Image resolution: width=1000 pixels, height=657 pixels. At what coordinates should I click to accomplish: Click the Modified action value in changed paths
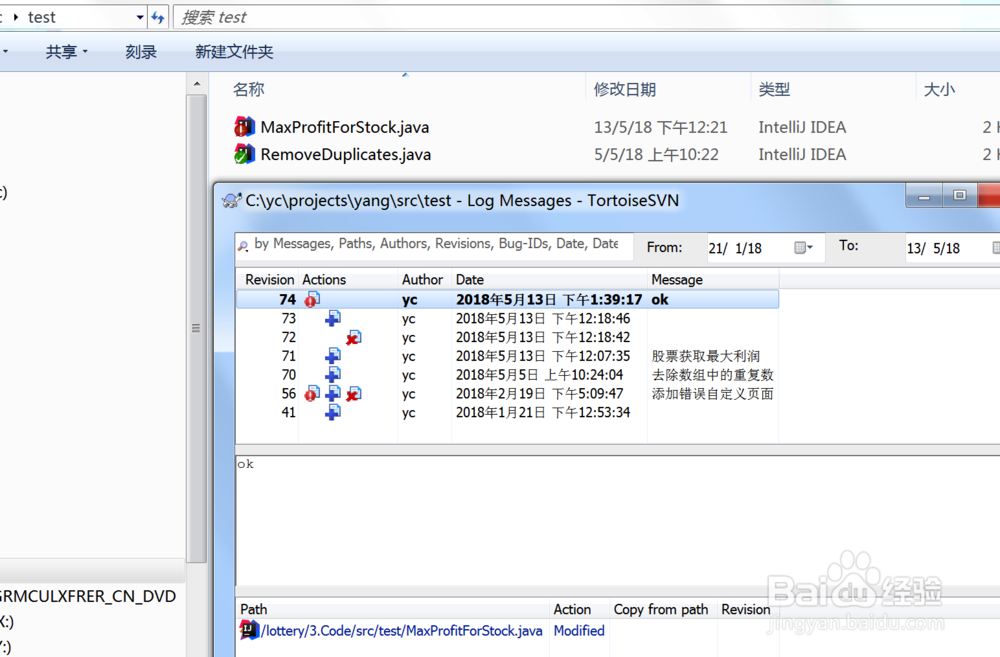[579, 630]
